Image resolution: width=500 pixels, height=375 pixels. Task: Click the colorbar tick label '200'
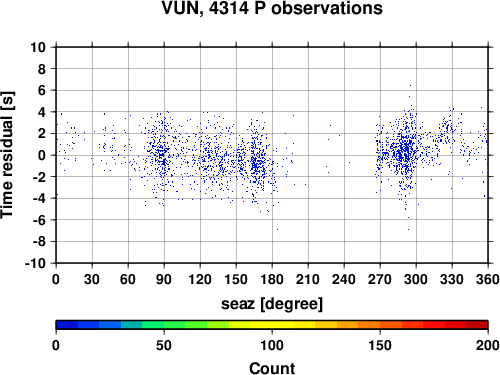(488, 345)
